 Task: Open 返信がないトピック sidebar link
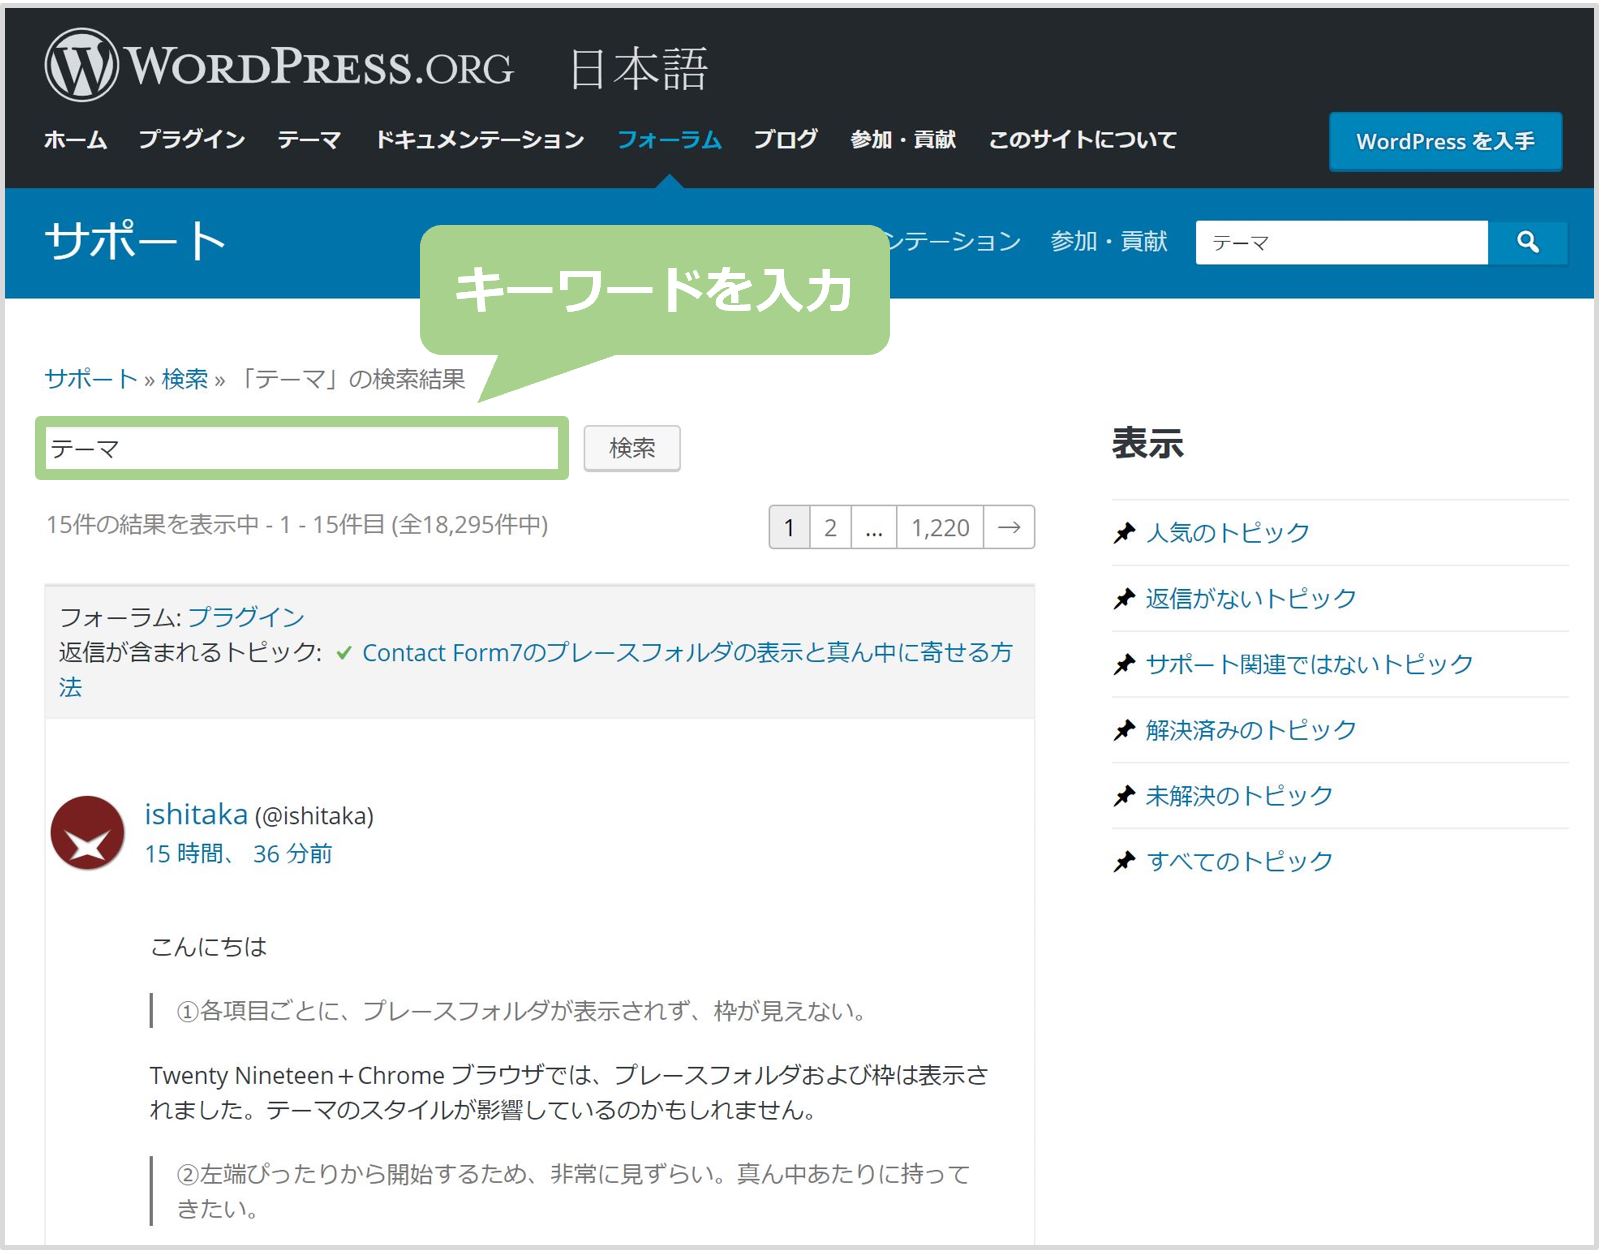coord(1250,599)
